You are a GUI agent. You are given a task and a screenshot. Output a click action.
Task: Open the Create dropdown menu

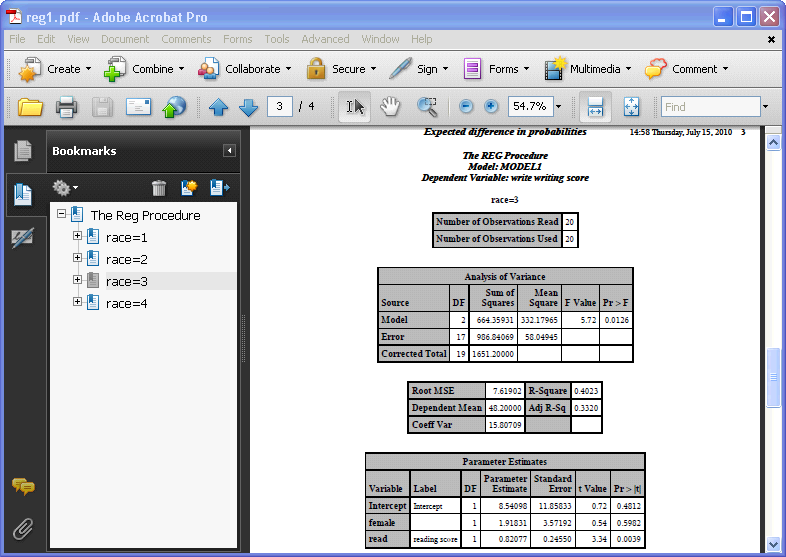55,69
